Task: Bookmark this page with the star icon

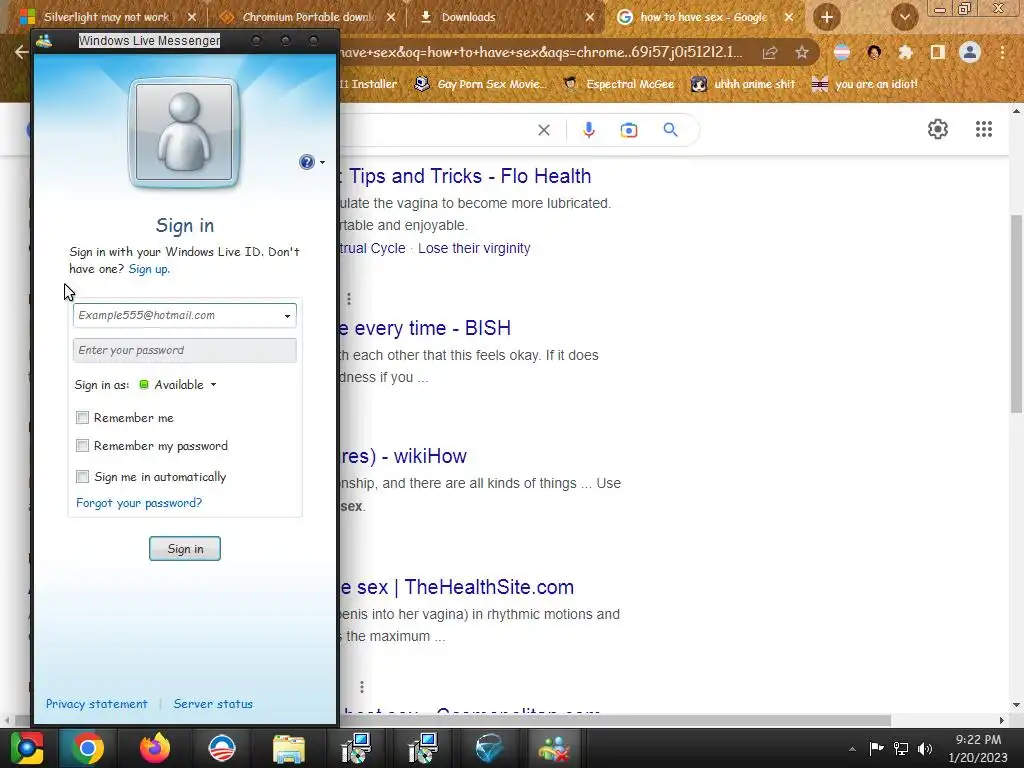Action: [x=802, y=52]
